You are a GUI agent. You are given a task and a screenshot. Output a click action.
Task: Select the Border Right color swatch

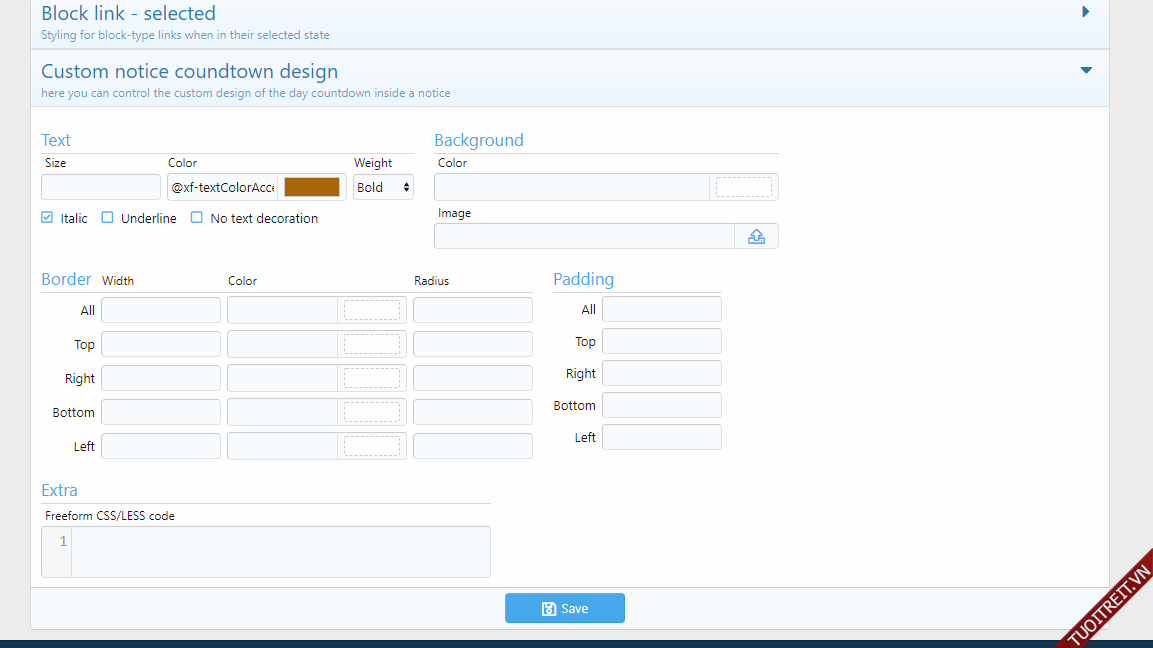click(371, 378)
